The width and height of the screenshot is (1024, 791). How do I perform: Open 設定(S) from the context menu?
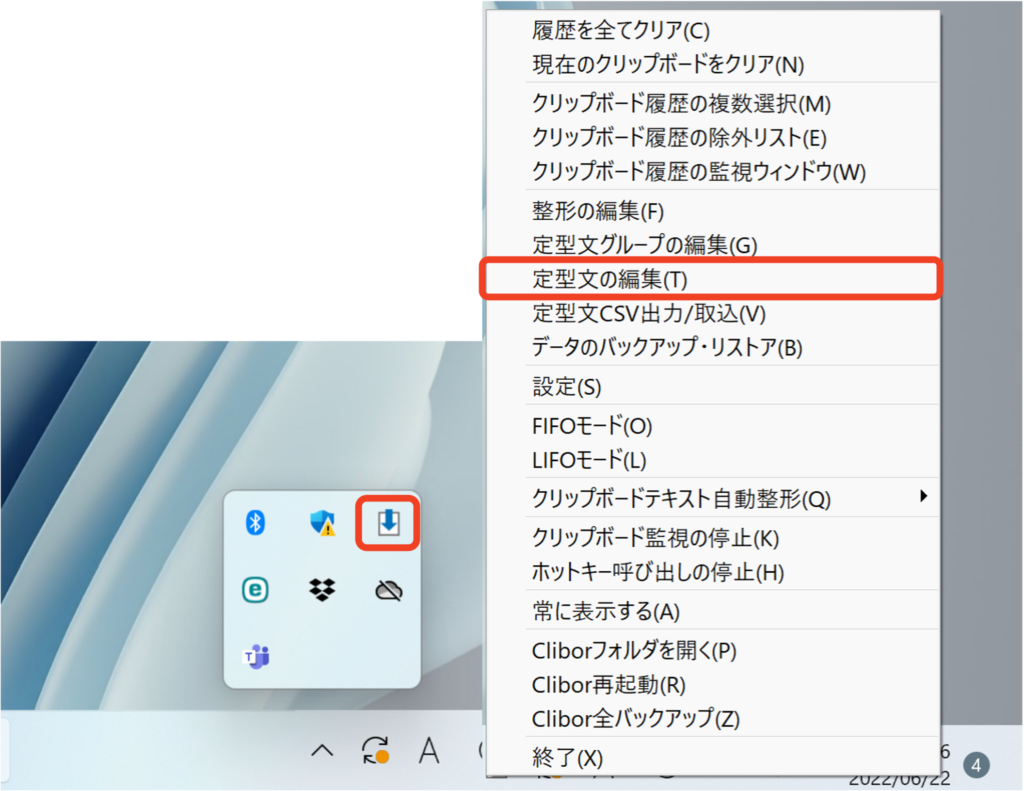(567, 386)
